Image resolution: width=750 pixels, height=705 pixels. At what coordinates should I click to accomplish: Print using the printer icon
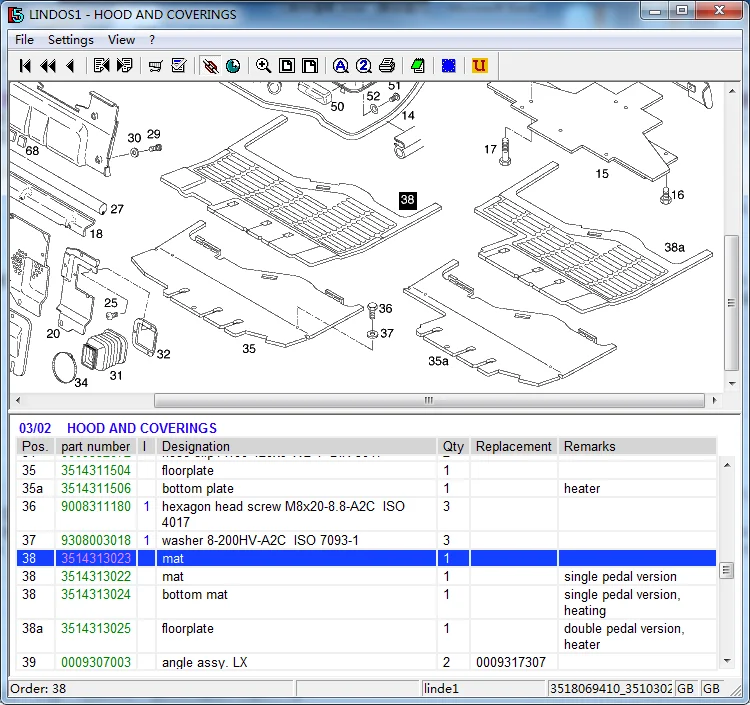coord(386,66)
